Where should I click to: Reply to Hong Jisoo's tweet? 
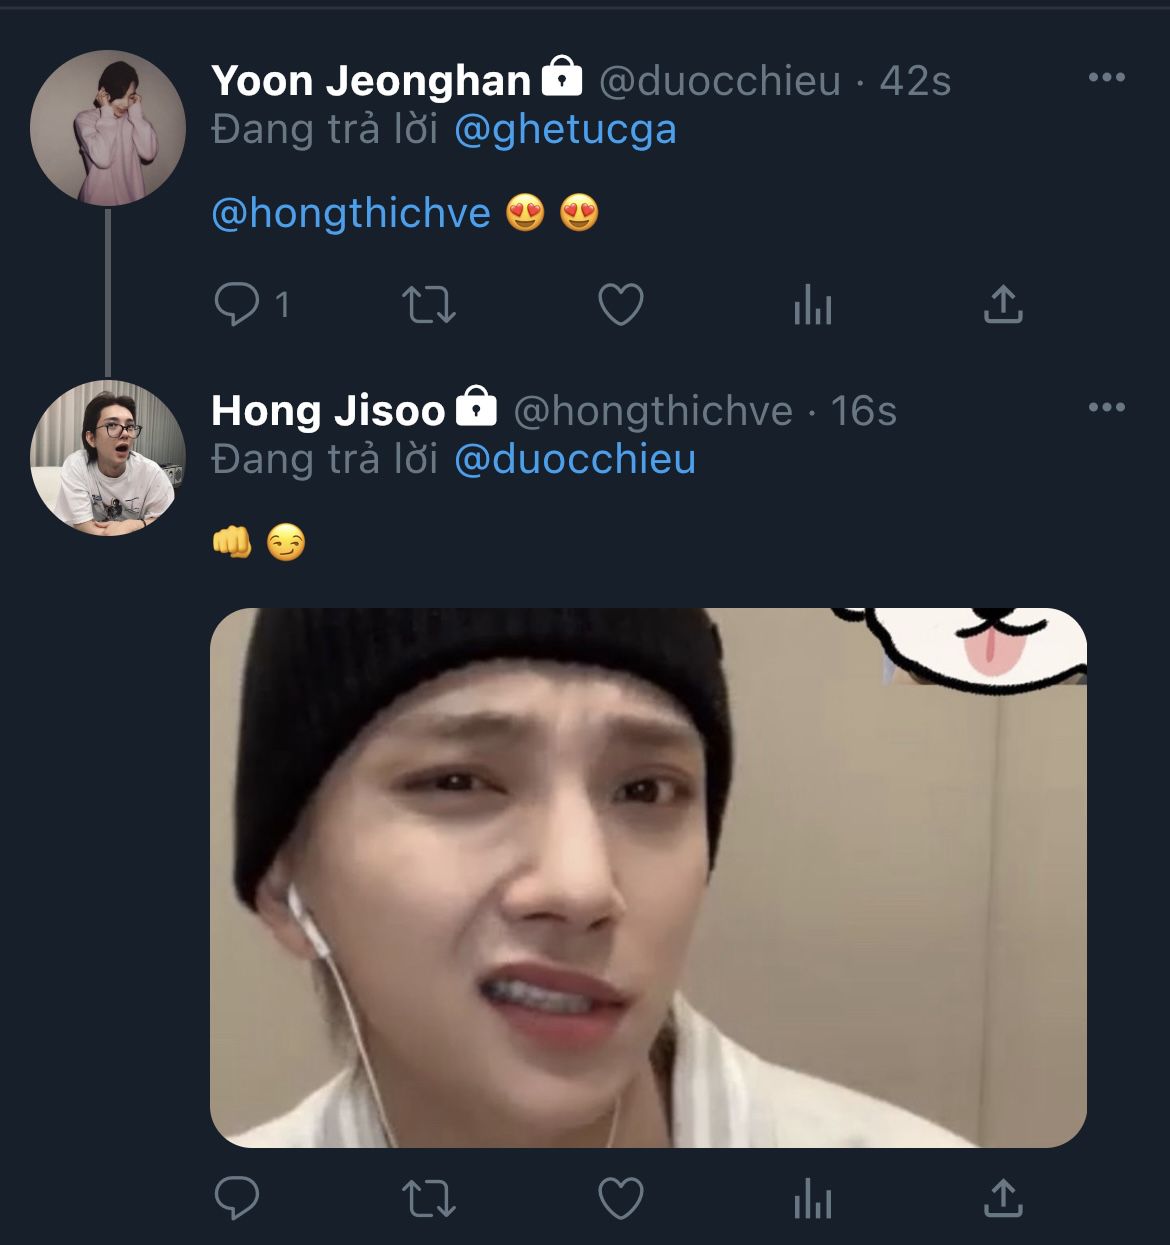click(237, 1198)
